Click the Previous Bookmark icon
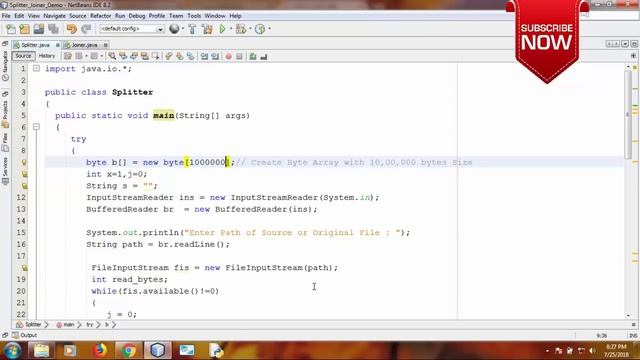Viewport: 640px width, 360px height. tap(169, 56)
